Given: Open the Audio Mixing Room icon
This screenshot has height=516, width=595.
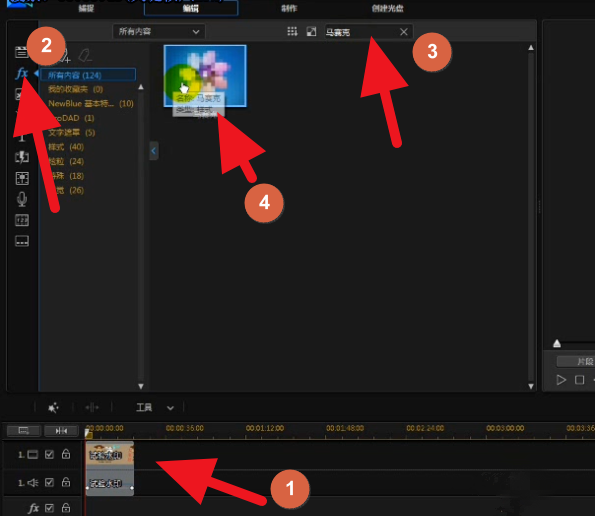Looking at the screenshot, I should coord(22,178).
